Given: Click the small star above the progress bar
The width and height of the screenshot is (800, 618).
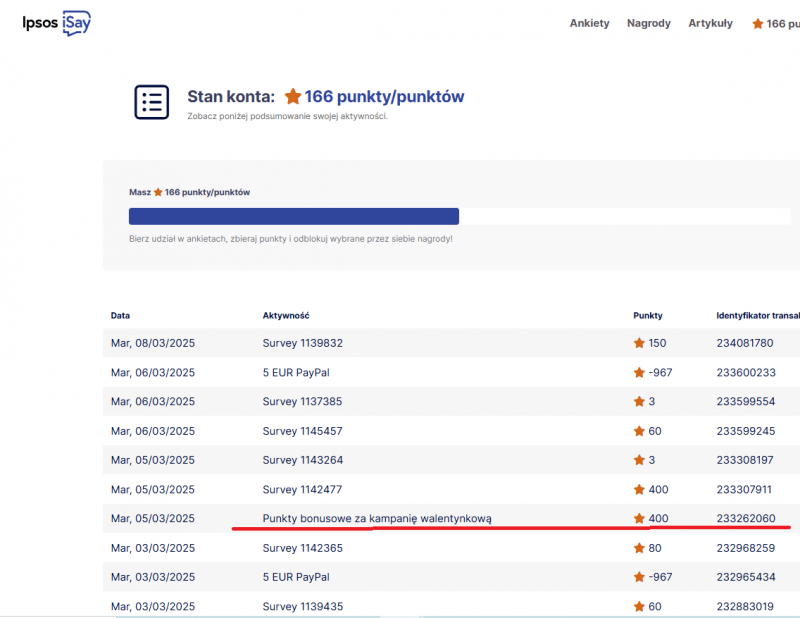Looking at the screenshot, I should coord(158,192).
